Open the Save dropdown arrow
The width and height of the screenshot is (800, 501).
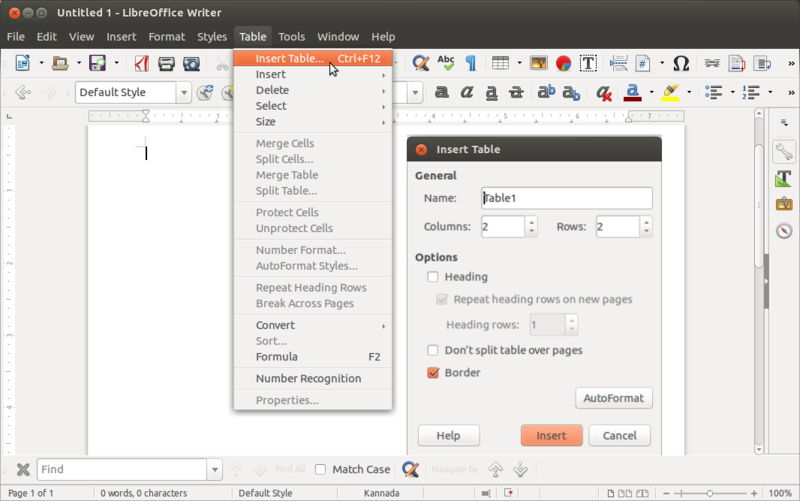pyautogui.click(x=116, y=63)
